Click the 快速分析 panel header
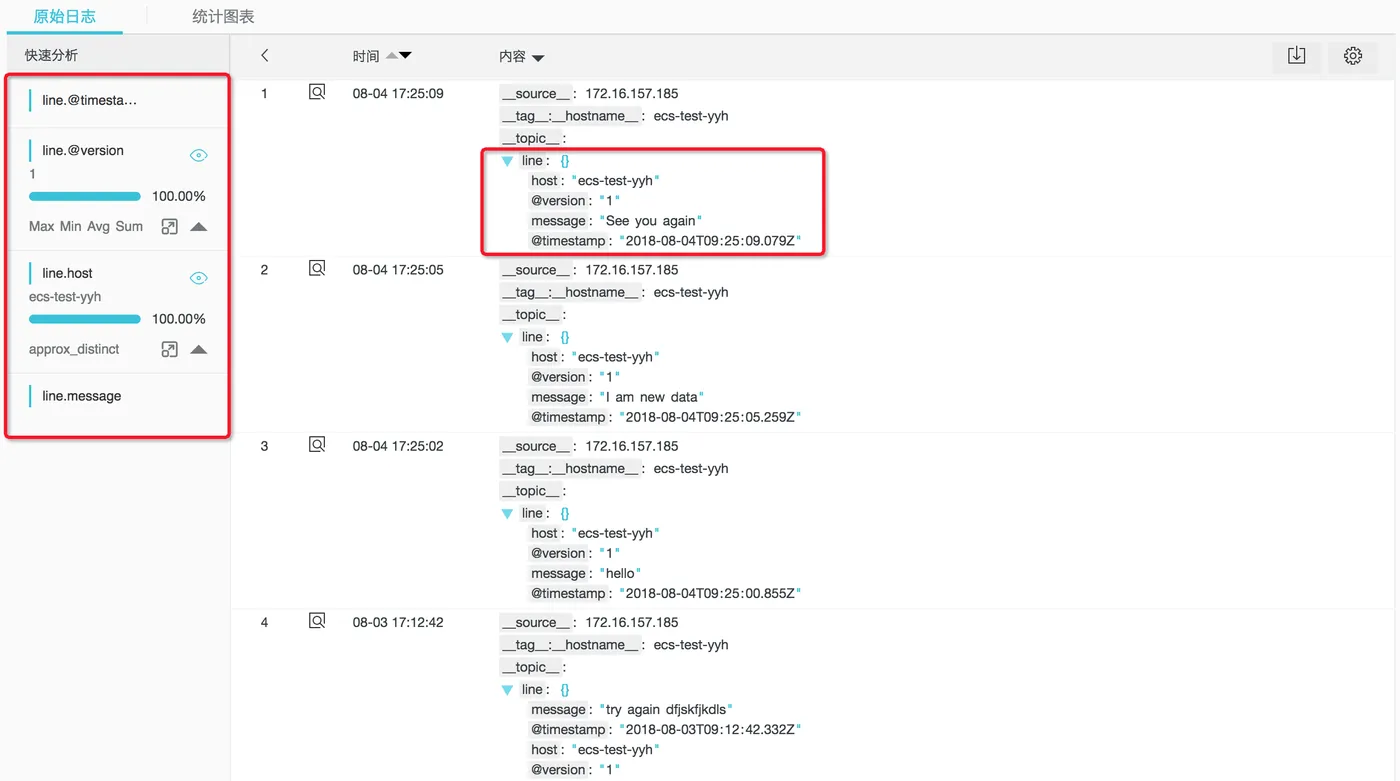 pos(51,55)
